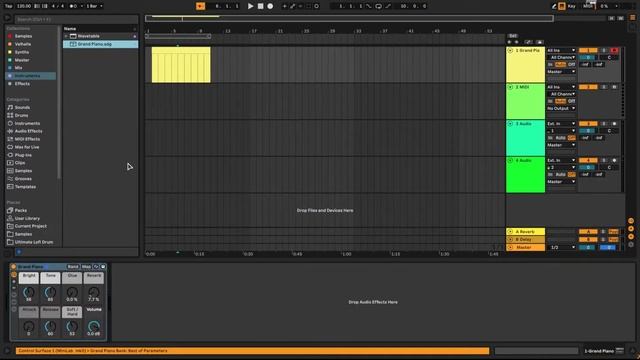
Task: Toggle the metronome button
Action: coord(73,6)
